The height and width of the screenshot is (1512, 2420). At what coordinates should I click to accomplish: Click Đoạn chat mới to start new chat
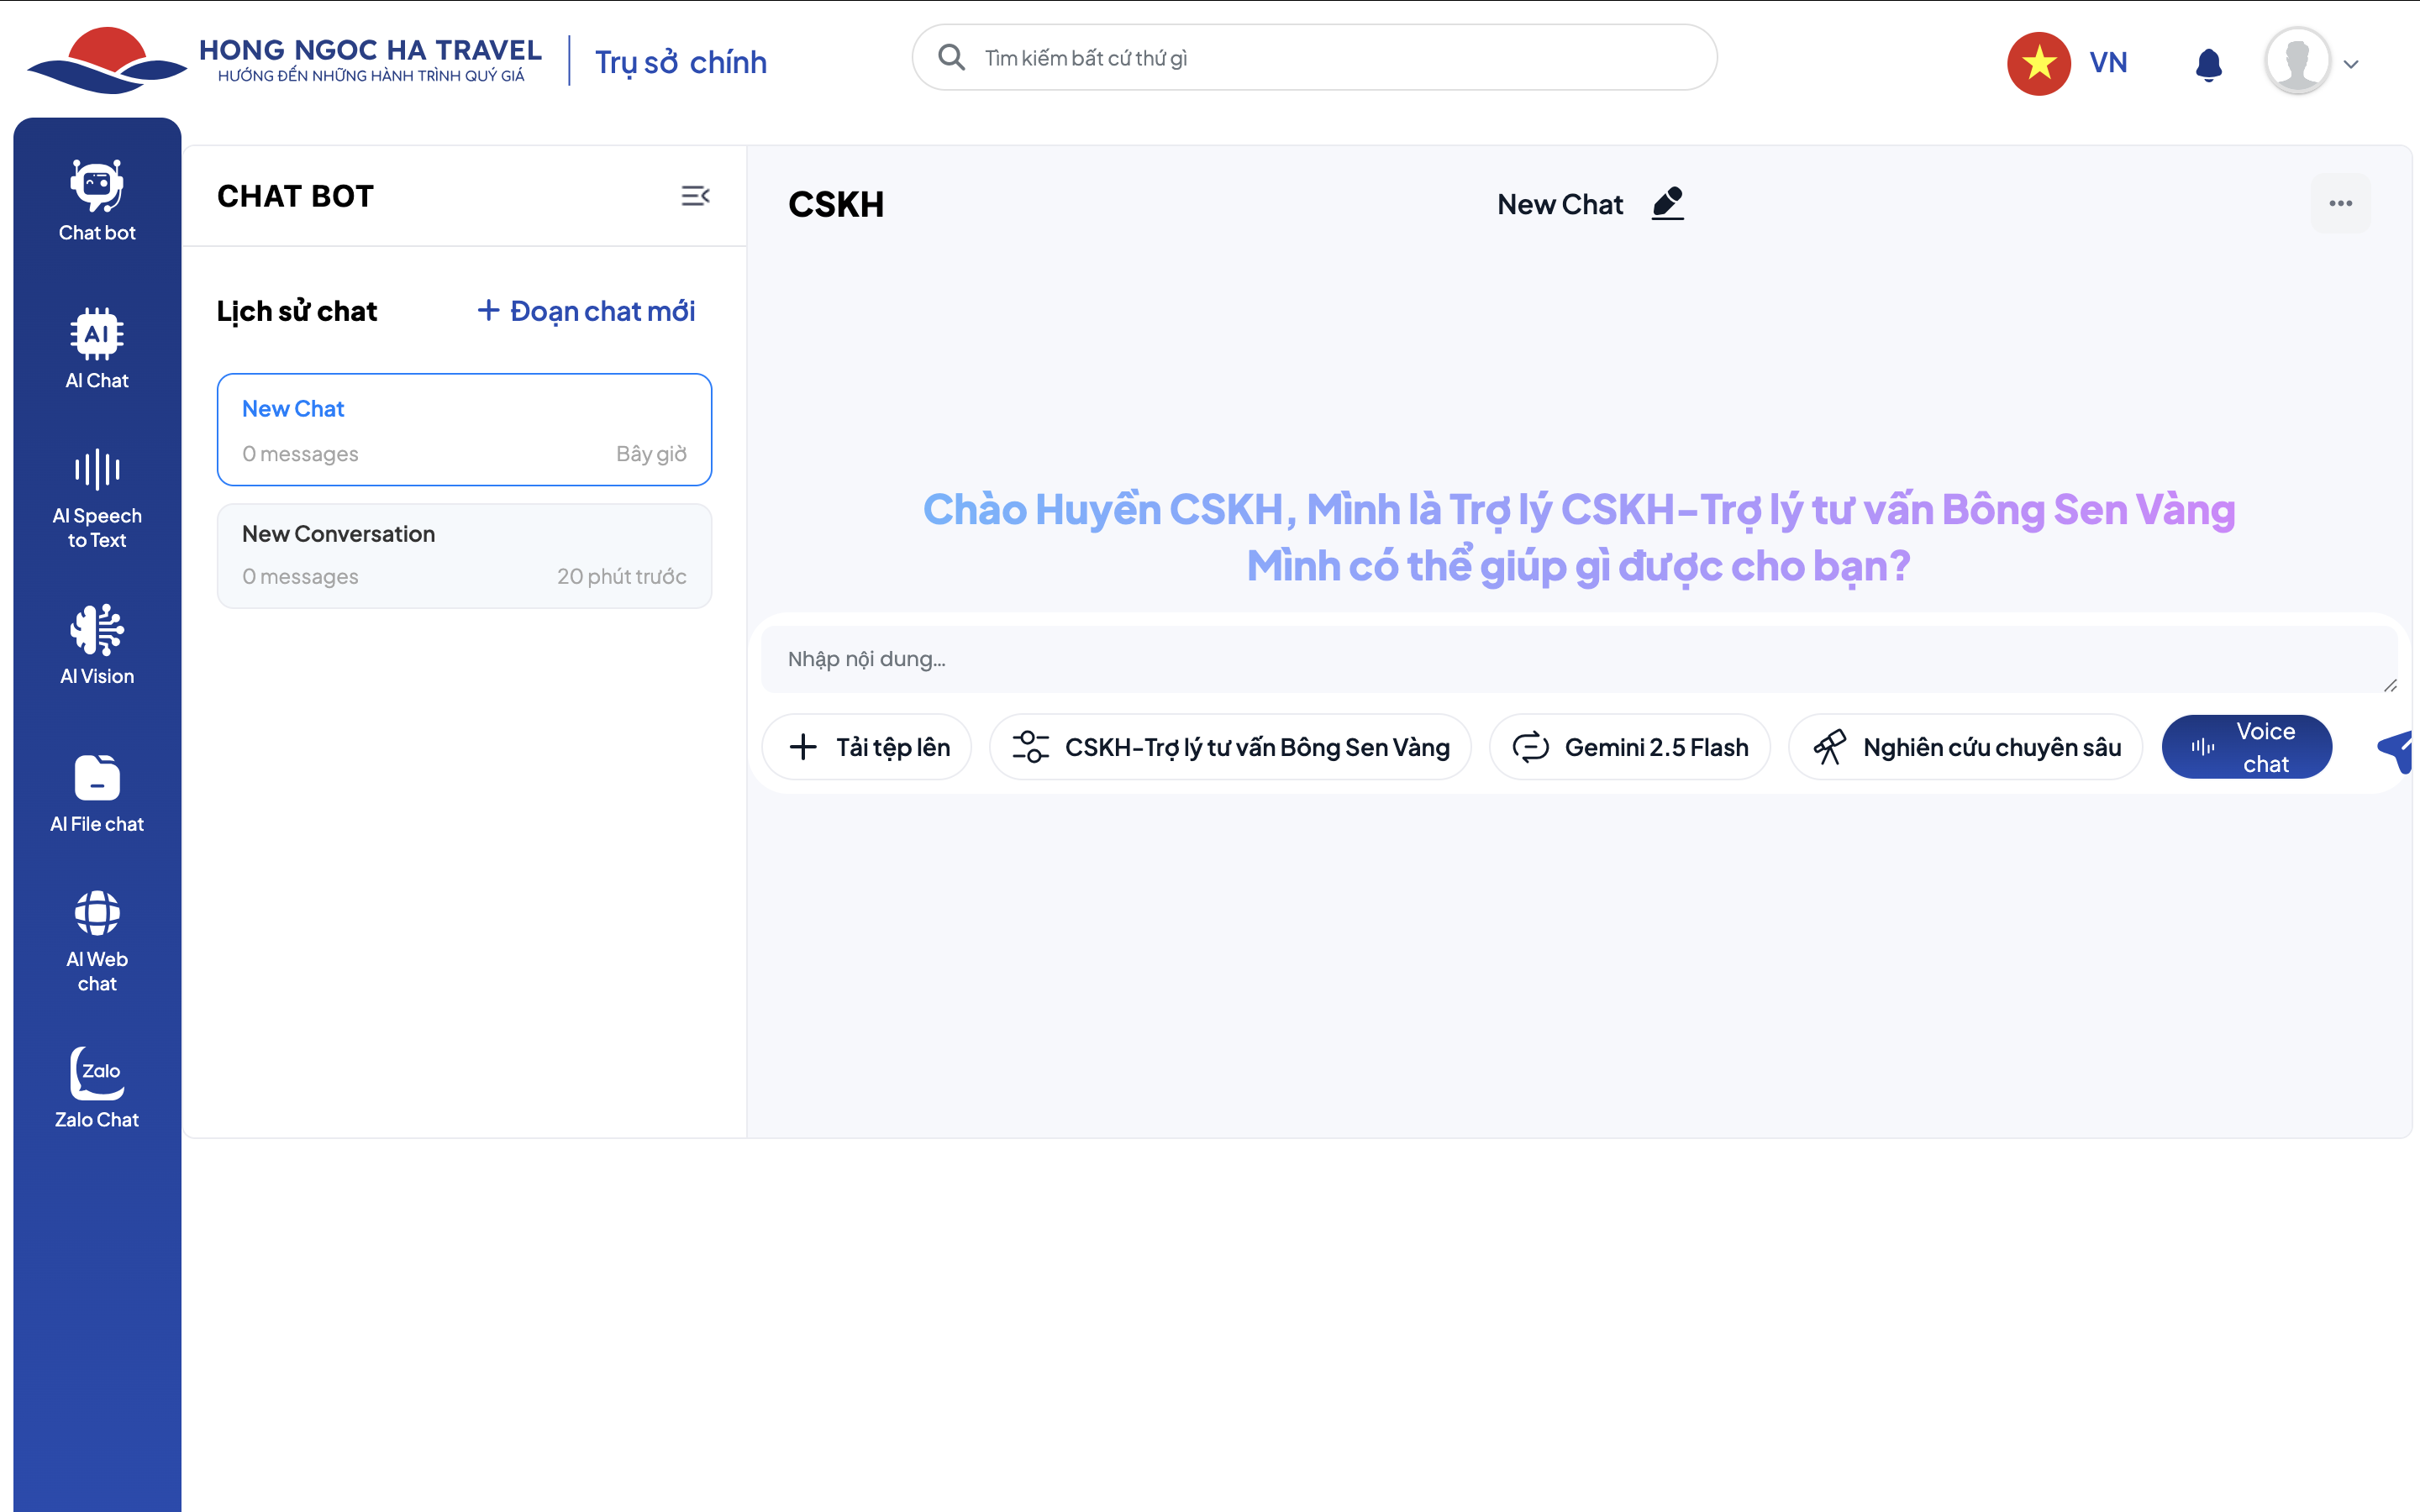tap(586, 311)
